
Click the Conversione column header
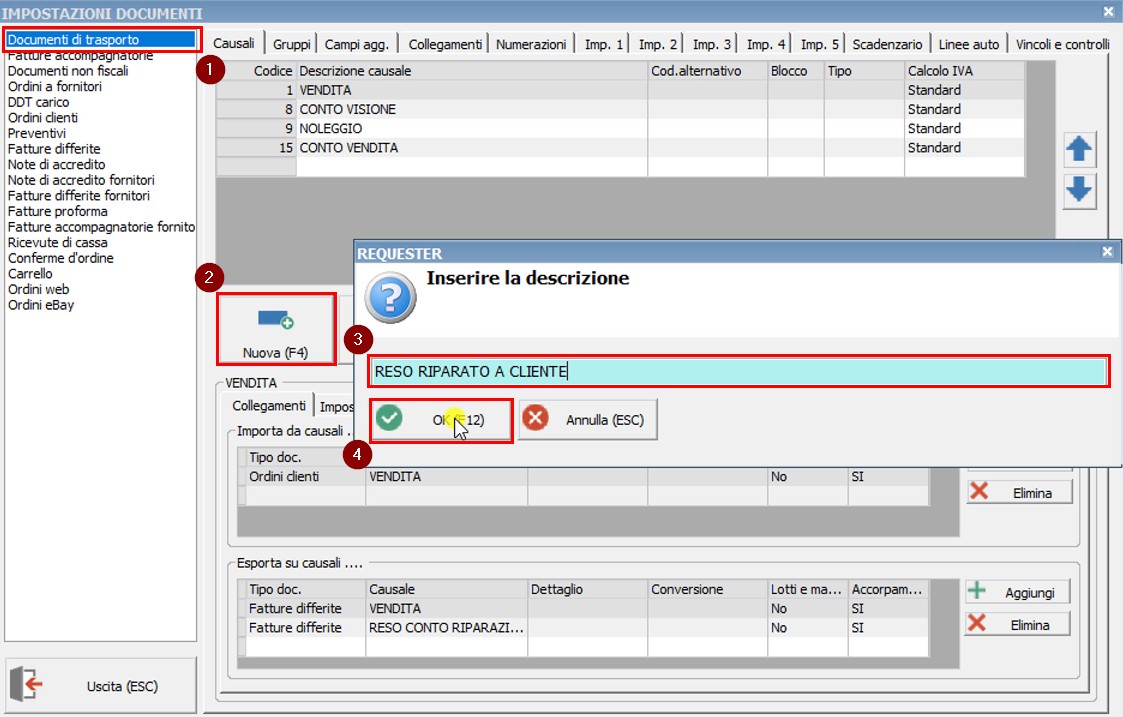(708, 590)
